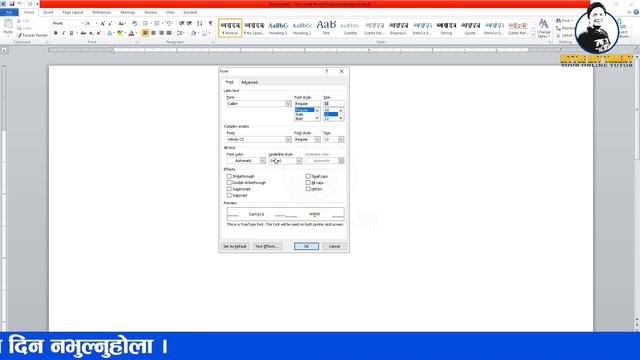Image resolution: width=640 pixels, height=360 pixels.
Task: Open the Review ribbon tab
Action: 151,13
